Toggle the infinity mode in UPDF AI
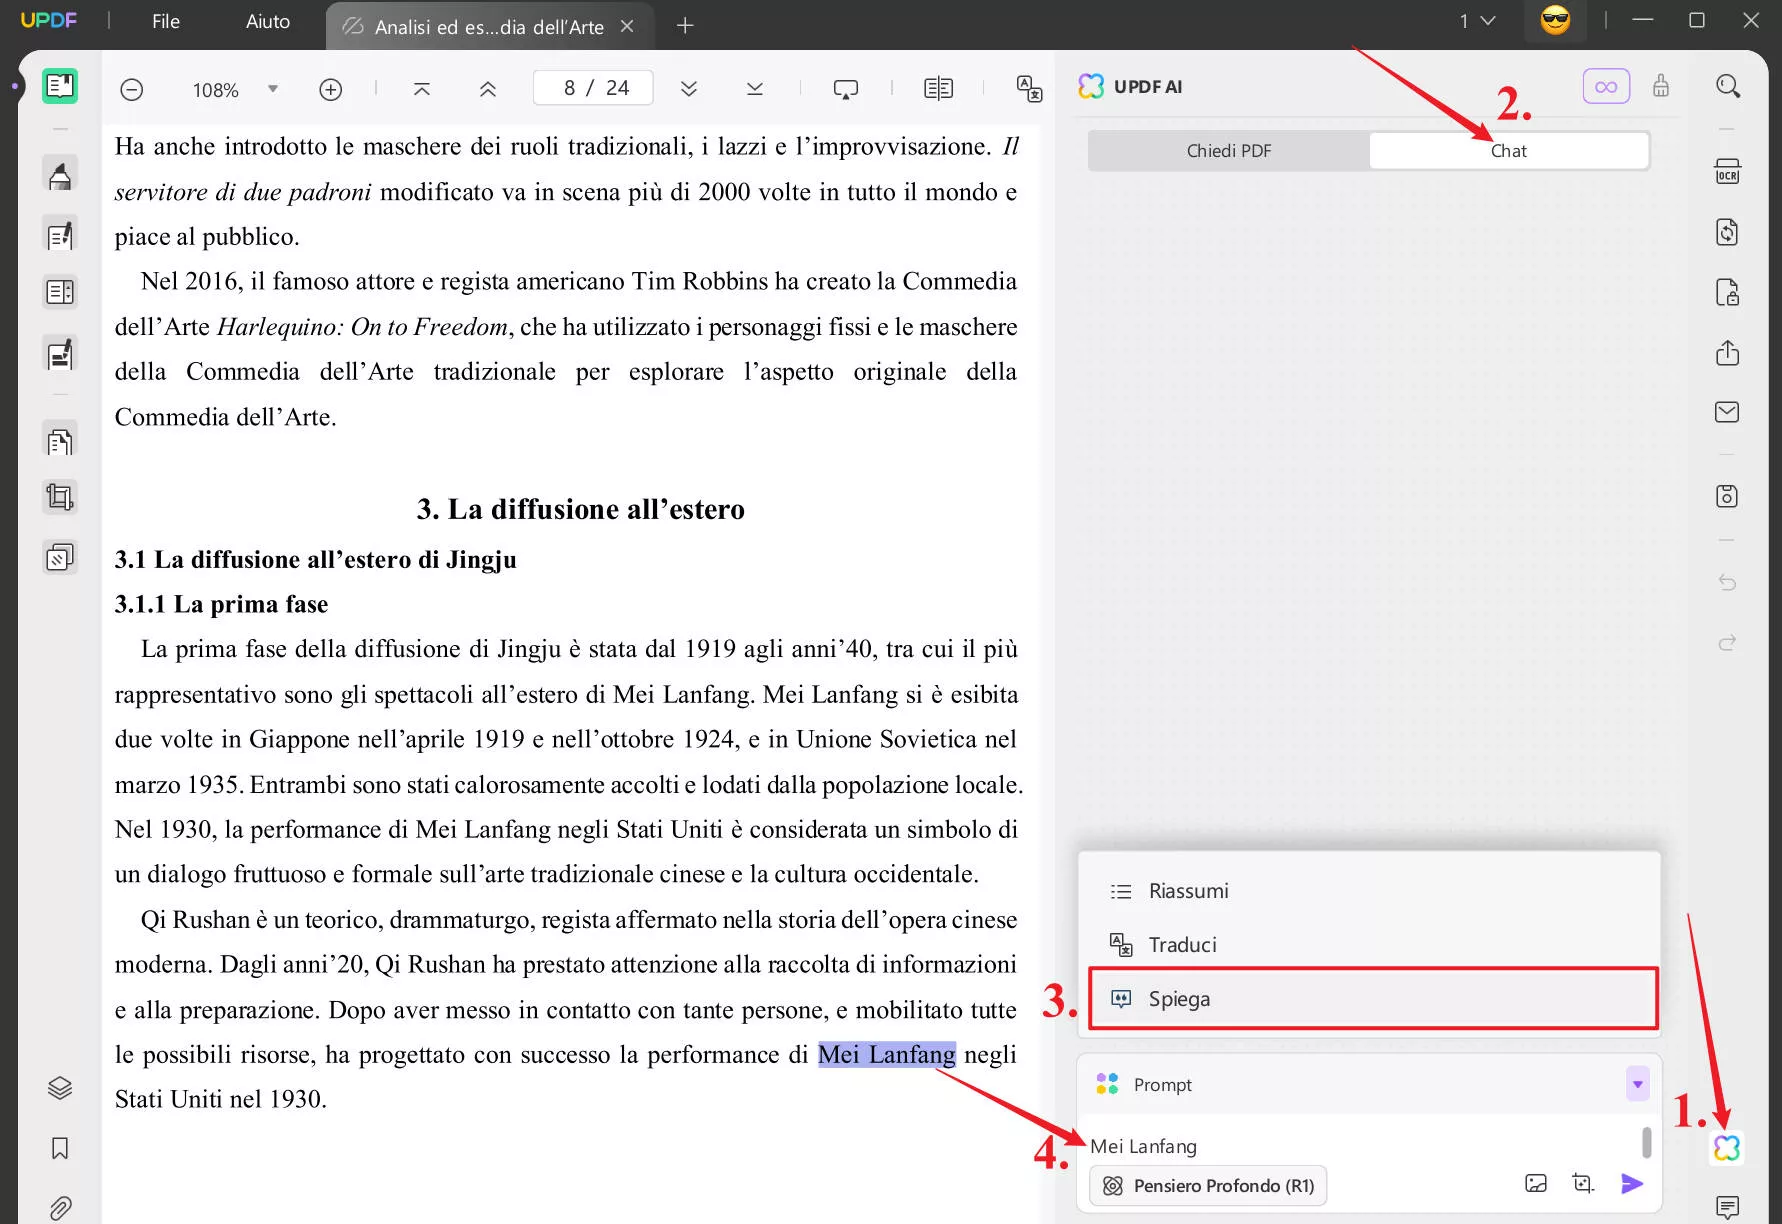 (1605, 86)
